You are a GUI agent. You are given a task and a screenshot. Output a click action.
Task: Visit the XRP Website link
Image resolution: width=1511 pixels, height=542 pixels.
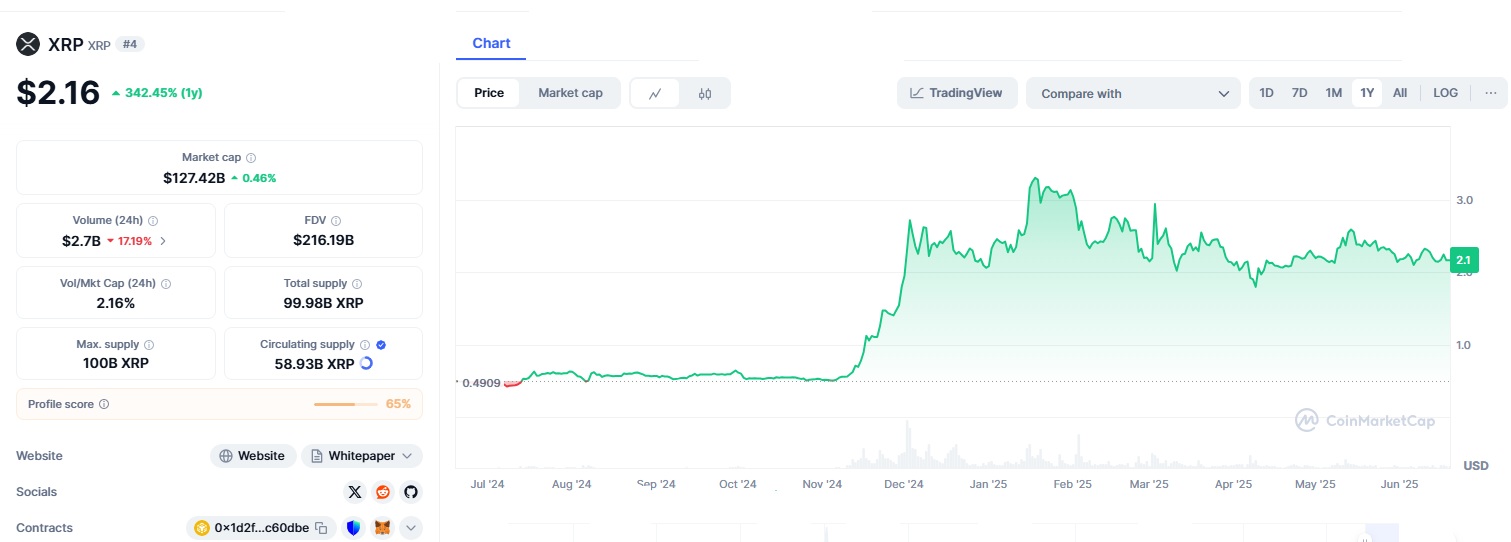point(253,456)
